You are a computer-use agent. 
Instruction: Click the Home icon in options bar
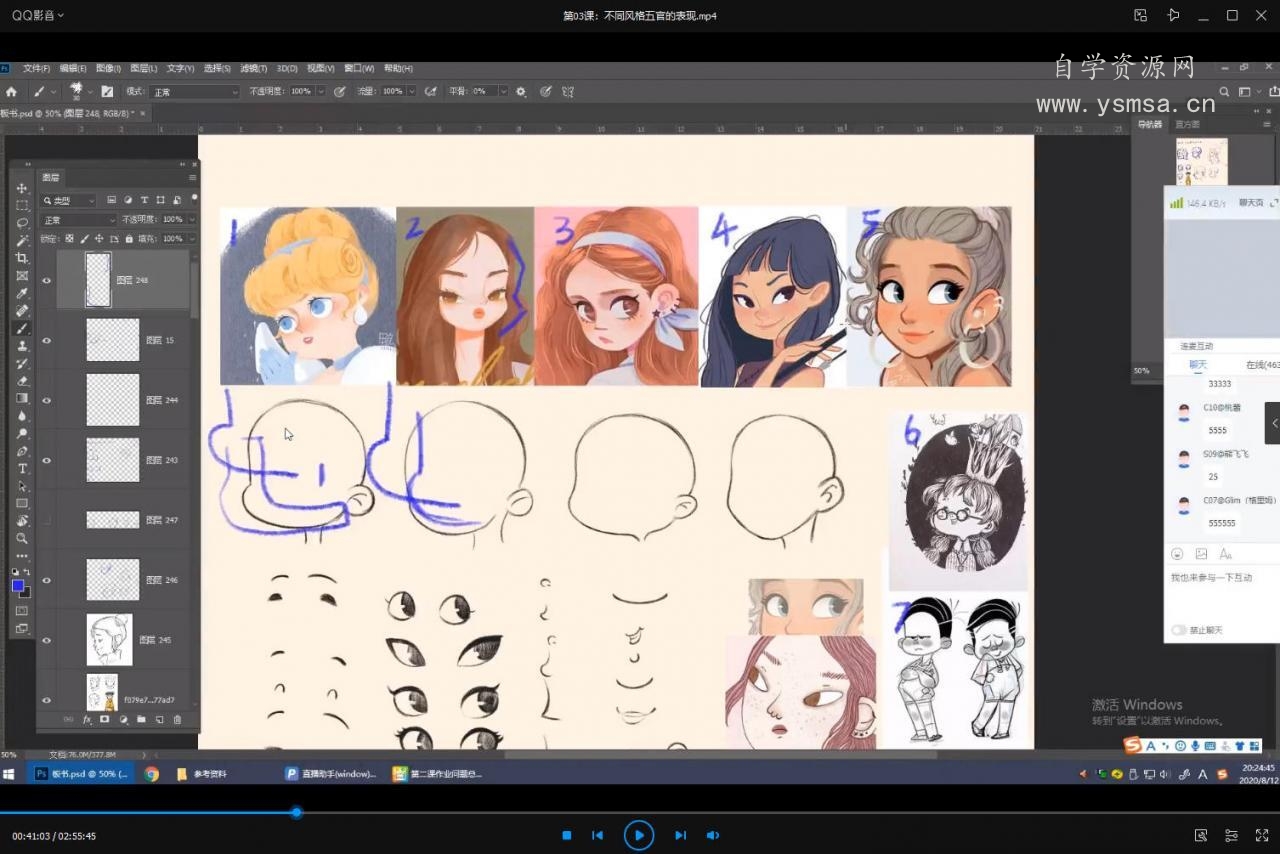[12, 91]
